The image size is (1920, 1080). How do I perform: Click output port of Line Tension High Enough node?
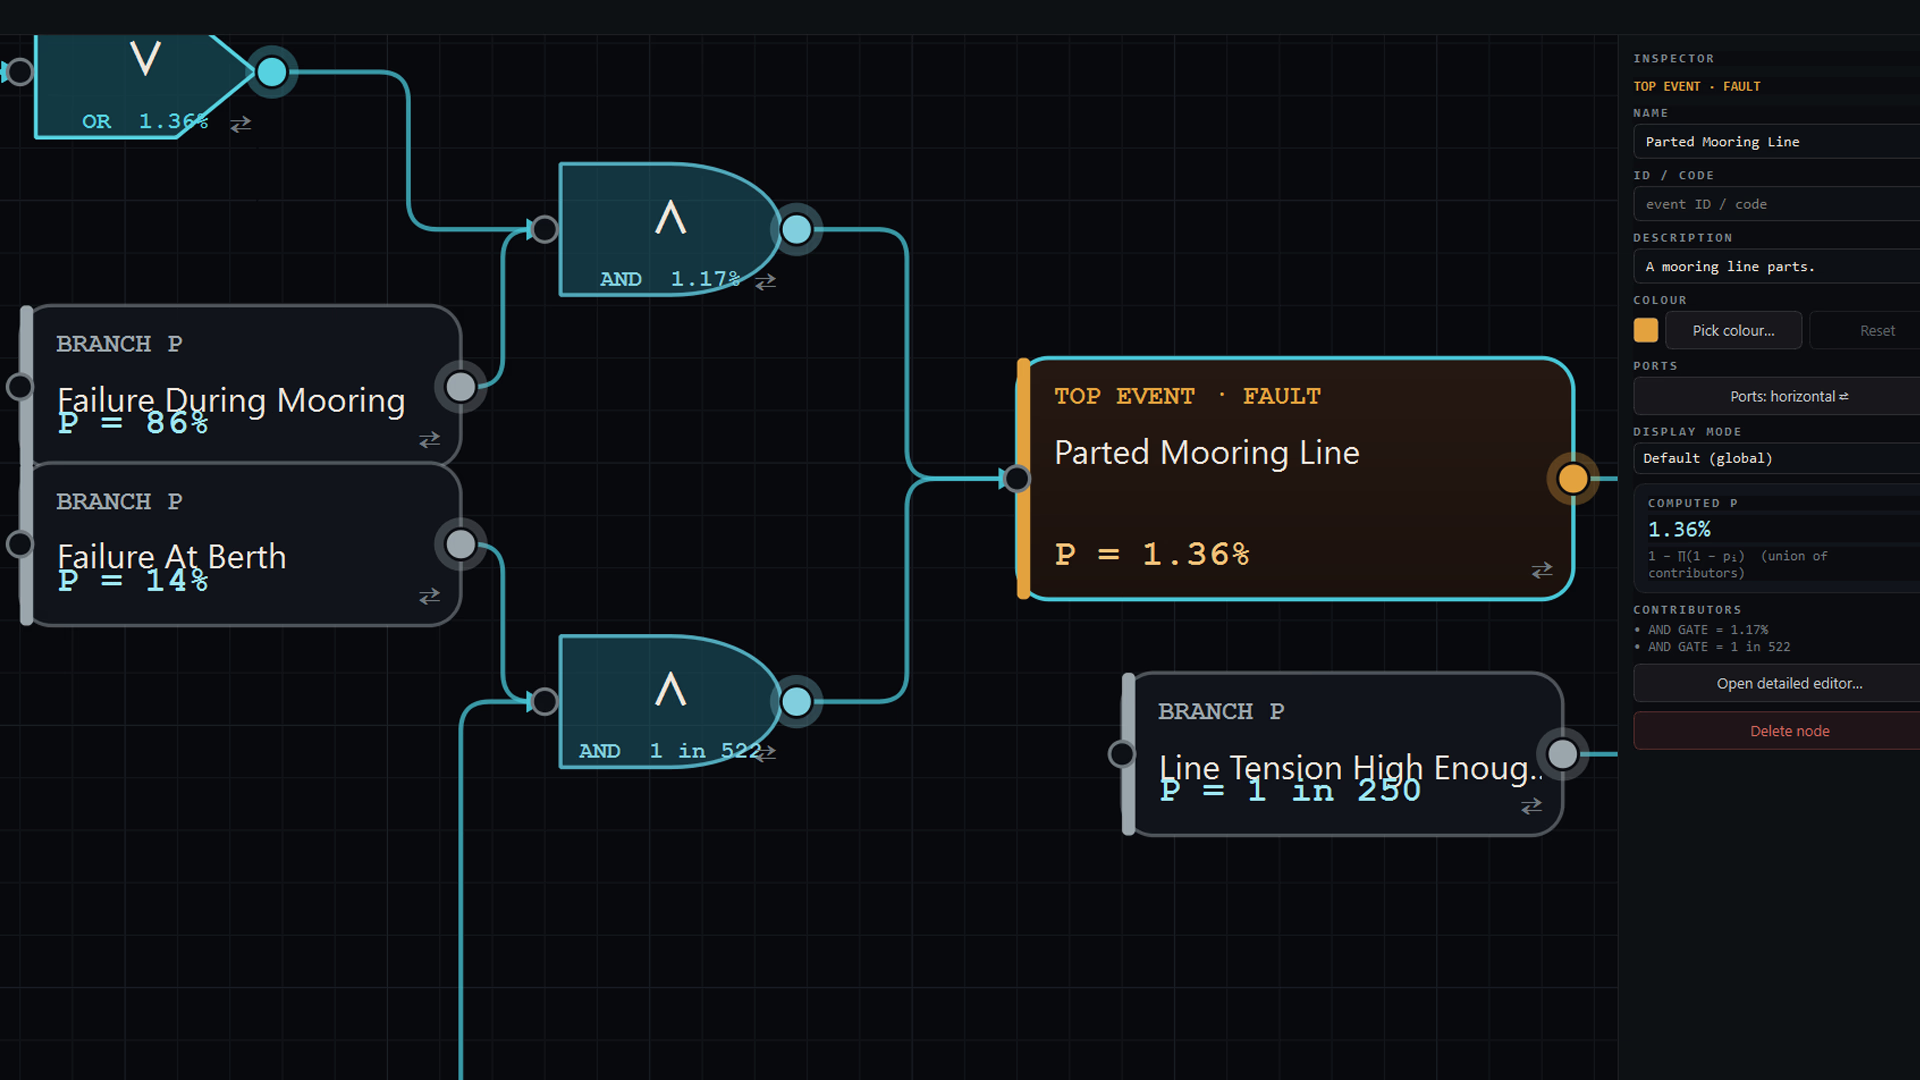(x=1562, y=754)
